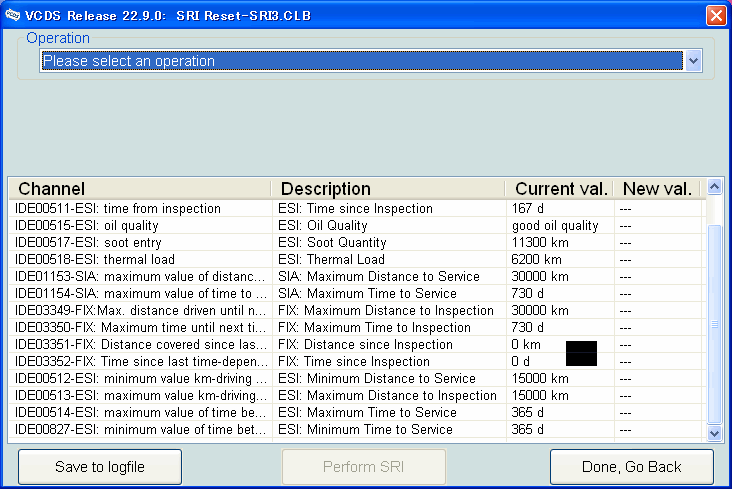Click description 'FIX: Maximum Distance to Inspection'
This screenshot has width=732, height=489.
(386, 311)
